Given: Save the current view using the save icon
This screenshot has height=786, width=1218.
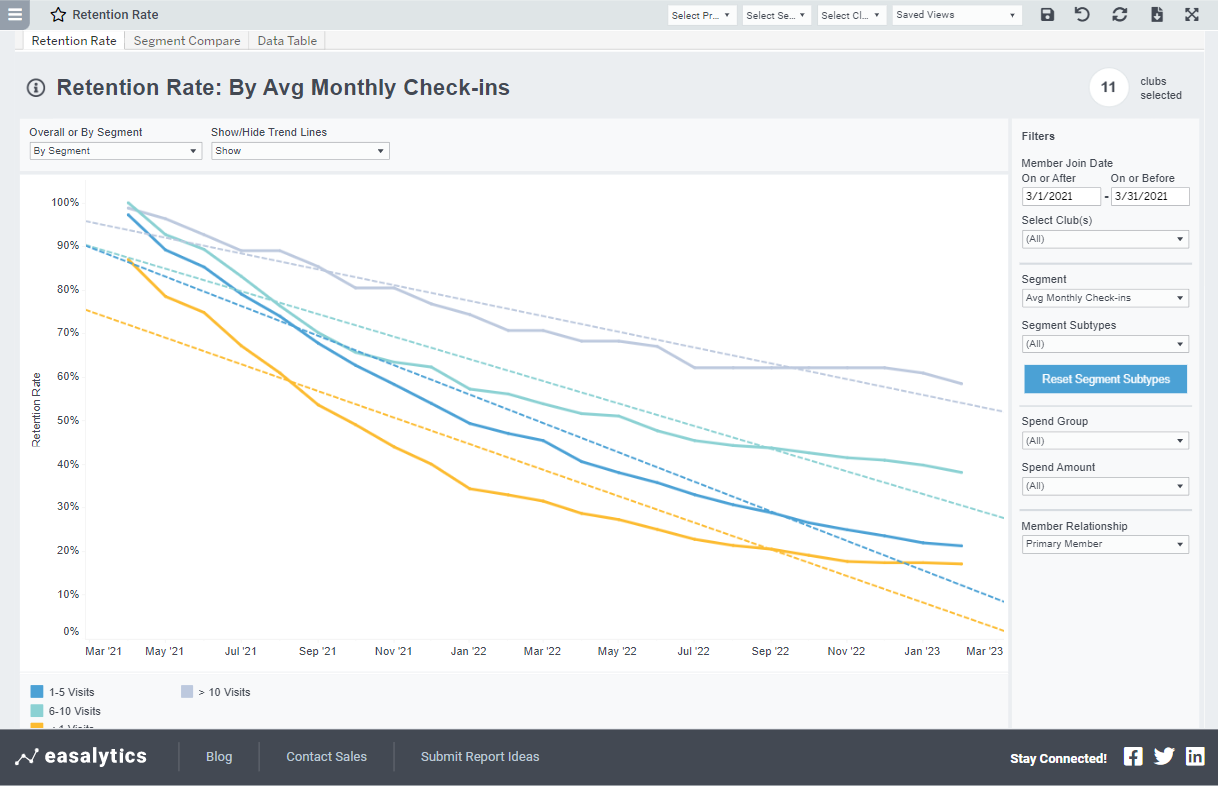Looking at the screenshot, I should [x=1046, y=14].
